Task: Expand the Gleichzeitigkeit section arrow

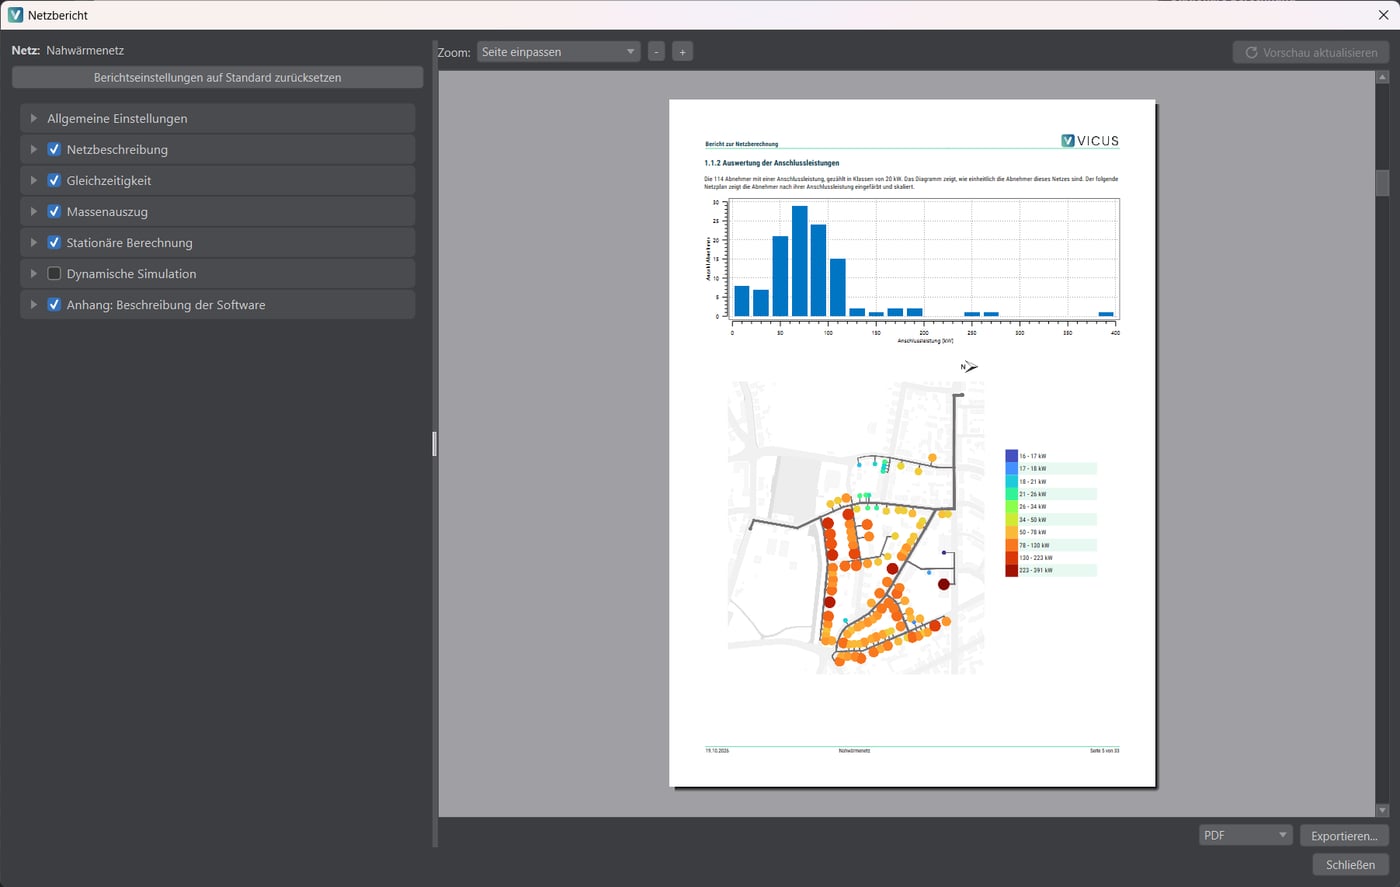Action: tap(34, 180)
